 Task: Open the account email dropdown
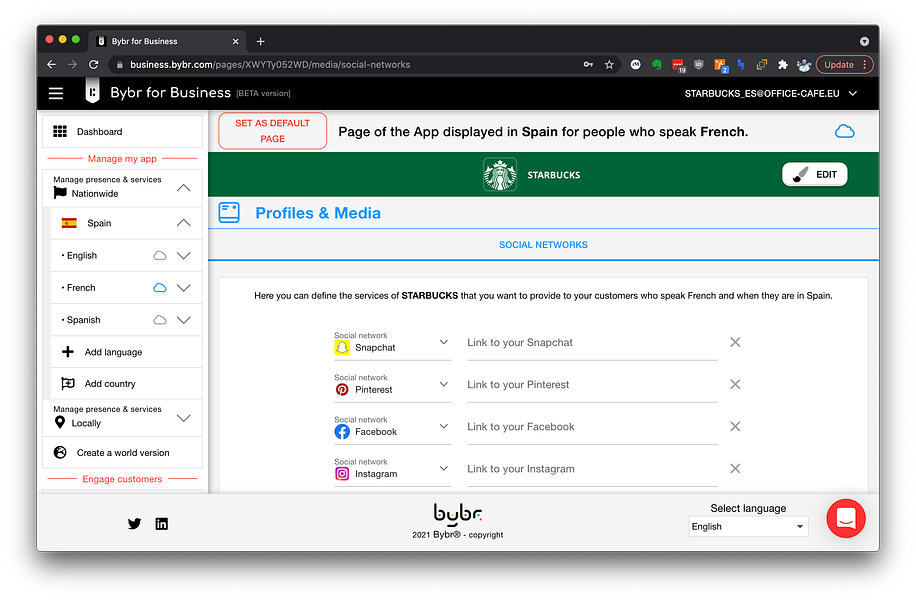tap(771, 93)
